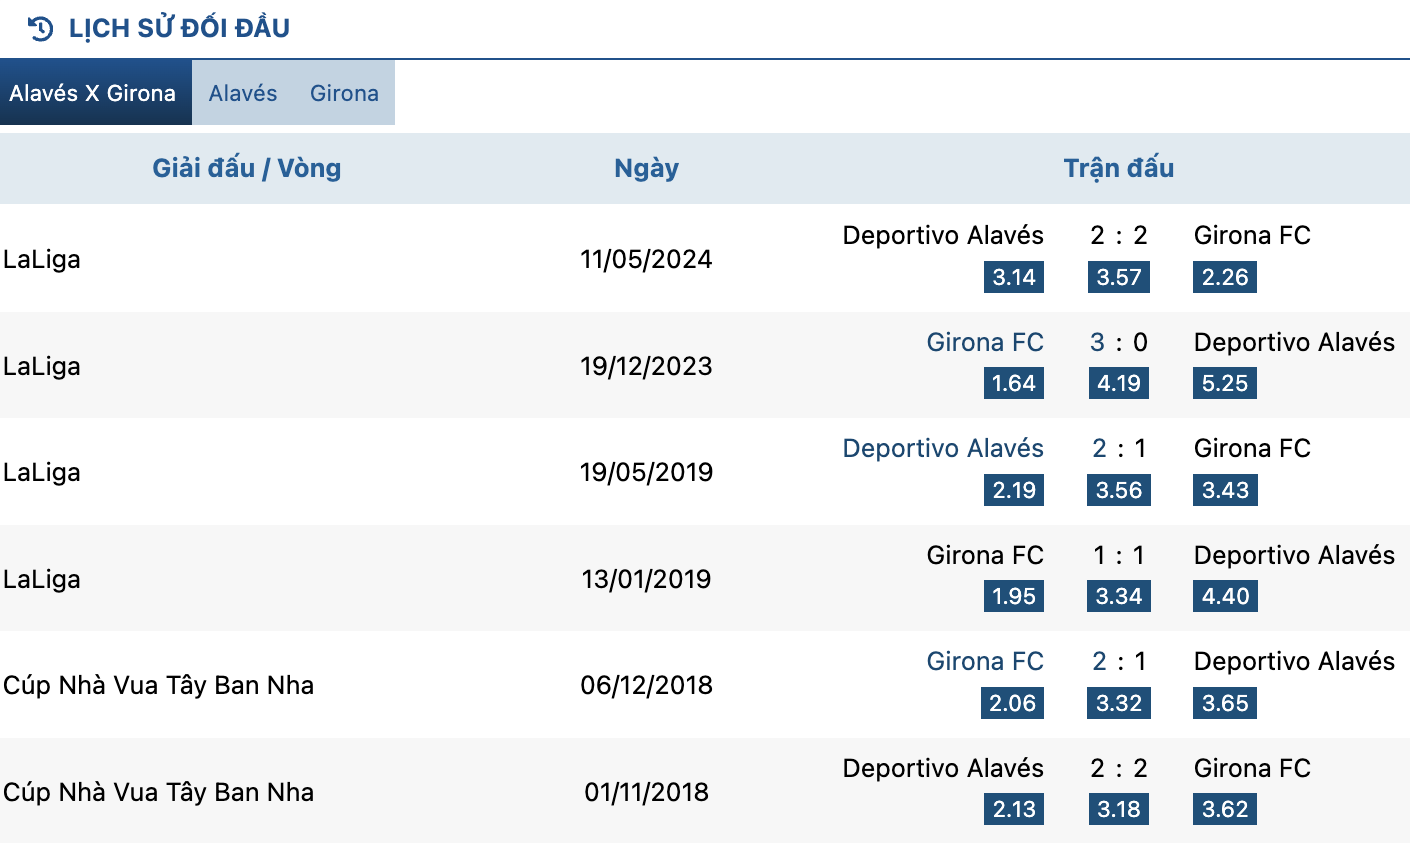Click odds 4.40 for Deportivo Alavés
This screenshot has width=1410, height=844.
(x=1225, y=596)
